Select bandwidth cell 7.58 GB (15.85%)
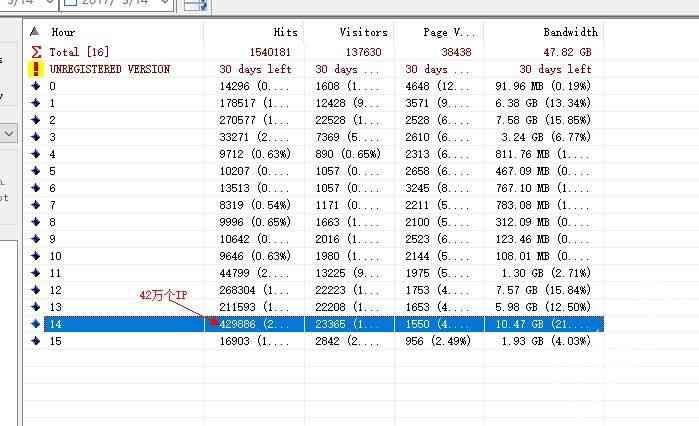This screenshot has height=426, width=699. [543, 120]
